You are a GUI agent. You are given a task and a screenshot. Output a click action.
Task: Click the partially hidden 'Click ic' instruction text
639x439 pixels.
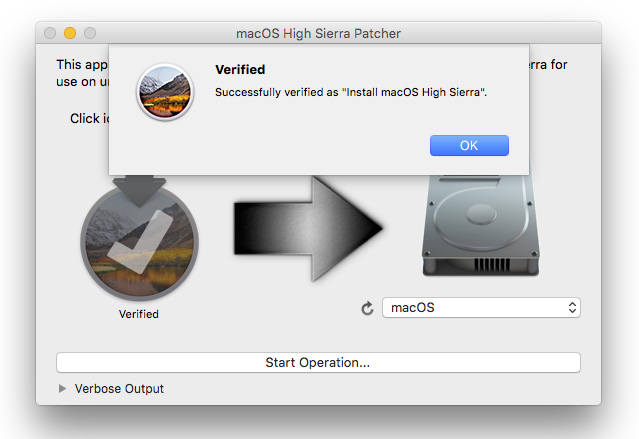[88, 119]
